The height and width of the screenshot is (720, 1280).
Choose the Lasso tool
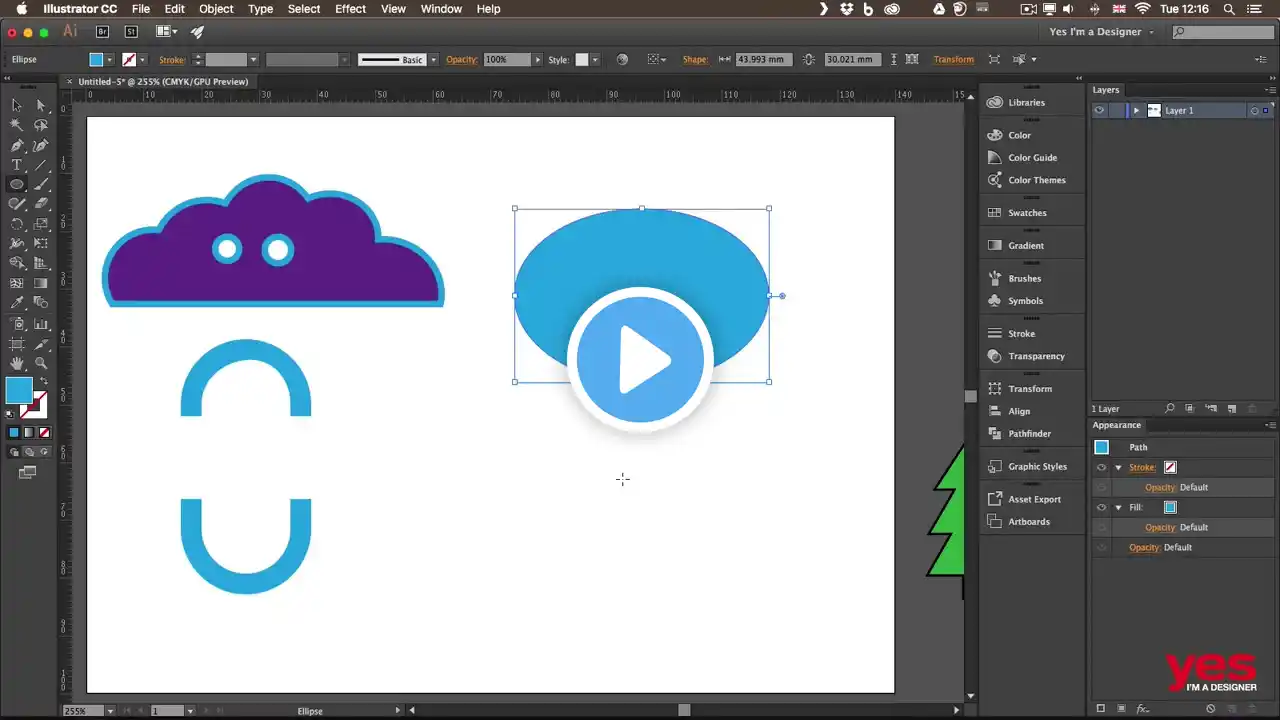41,125
